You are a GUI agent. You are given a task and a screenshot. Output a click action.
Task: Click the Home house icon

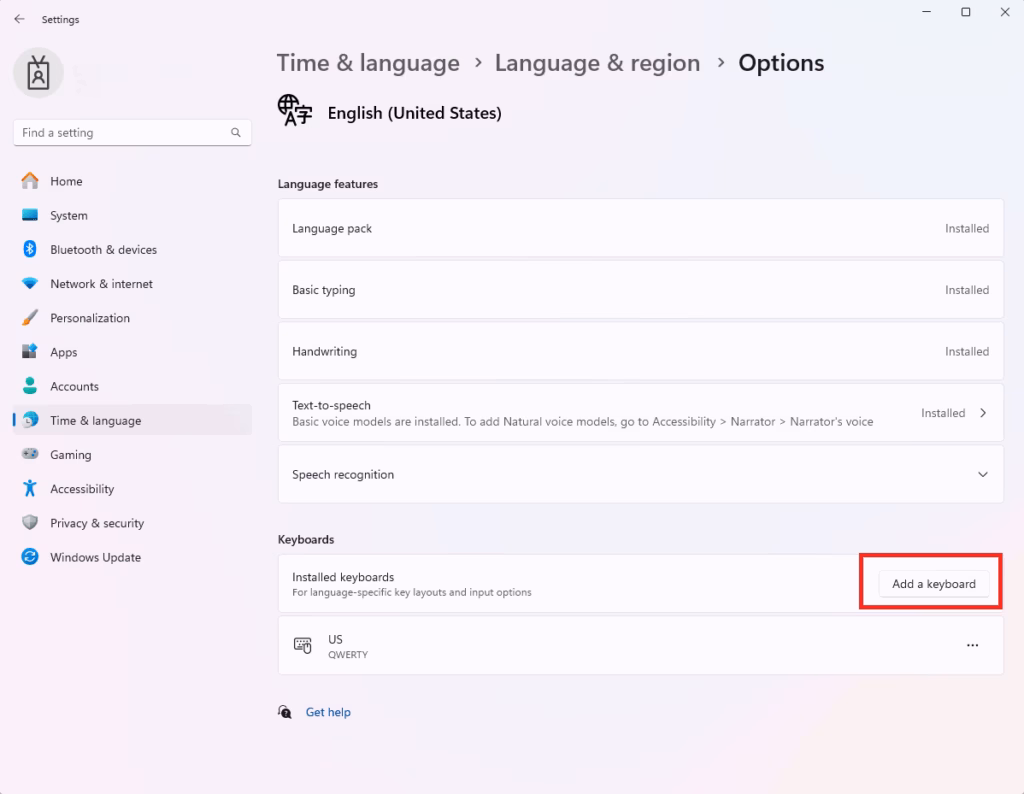coord(30,181)
